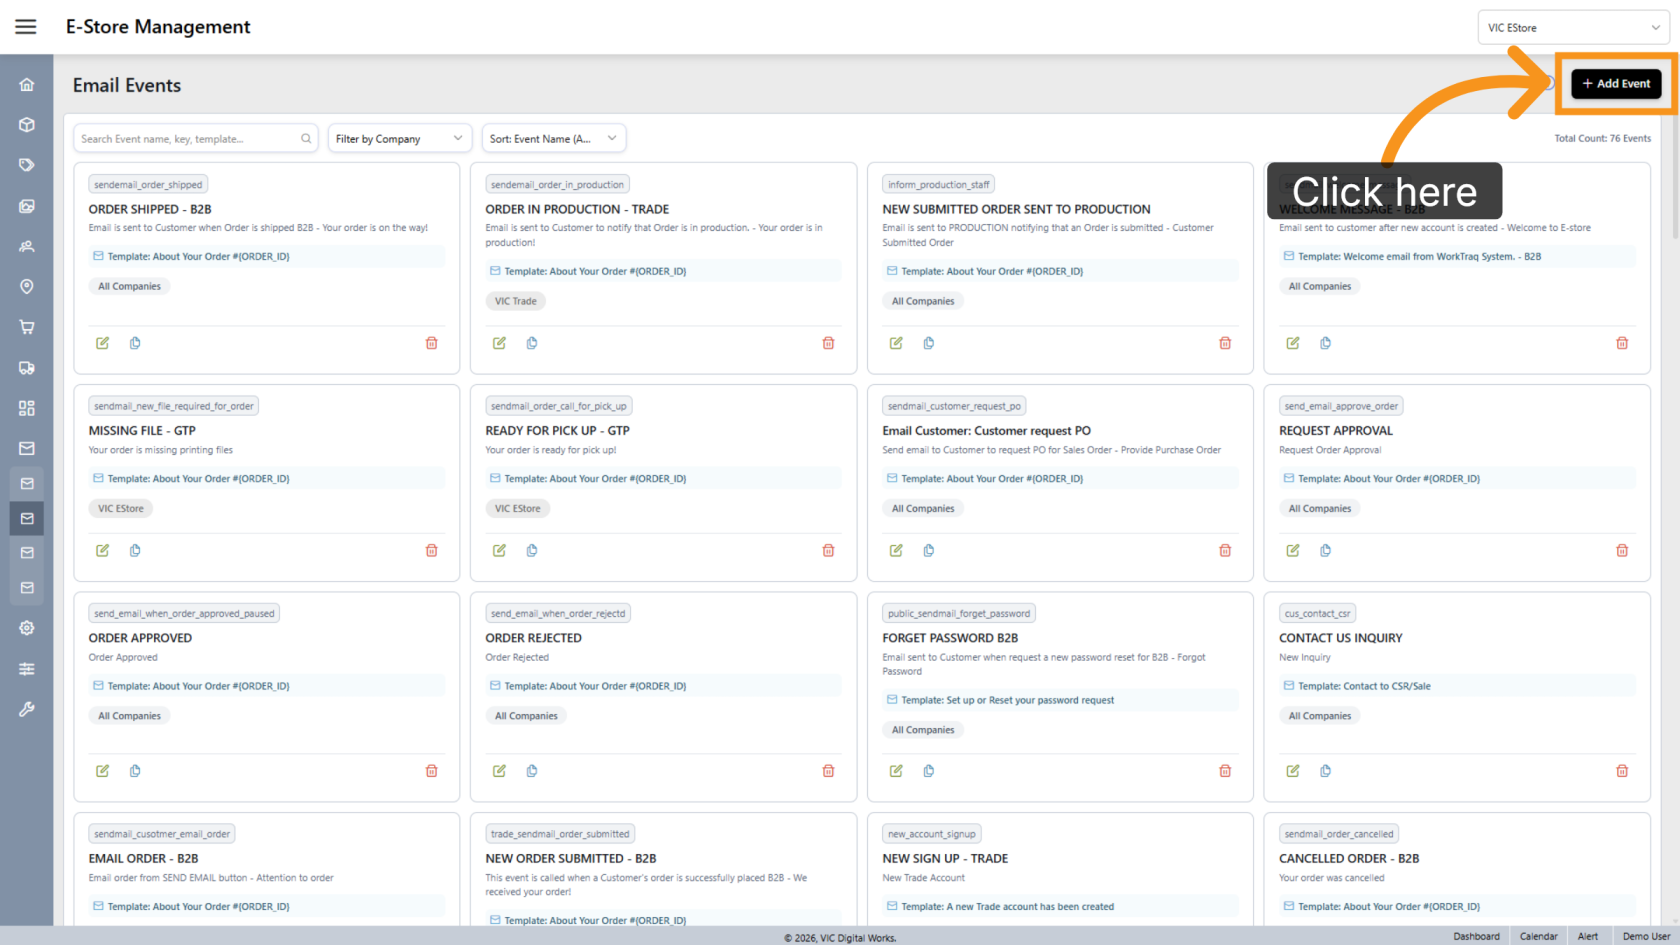Edit the Email Customer: Customer request PO event
Screen dimensions: 1680x945
896,550
